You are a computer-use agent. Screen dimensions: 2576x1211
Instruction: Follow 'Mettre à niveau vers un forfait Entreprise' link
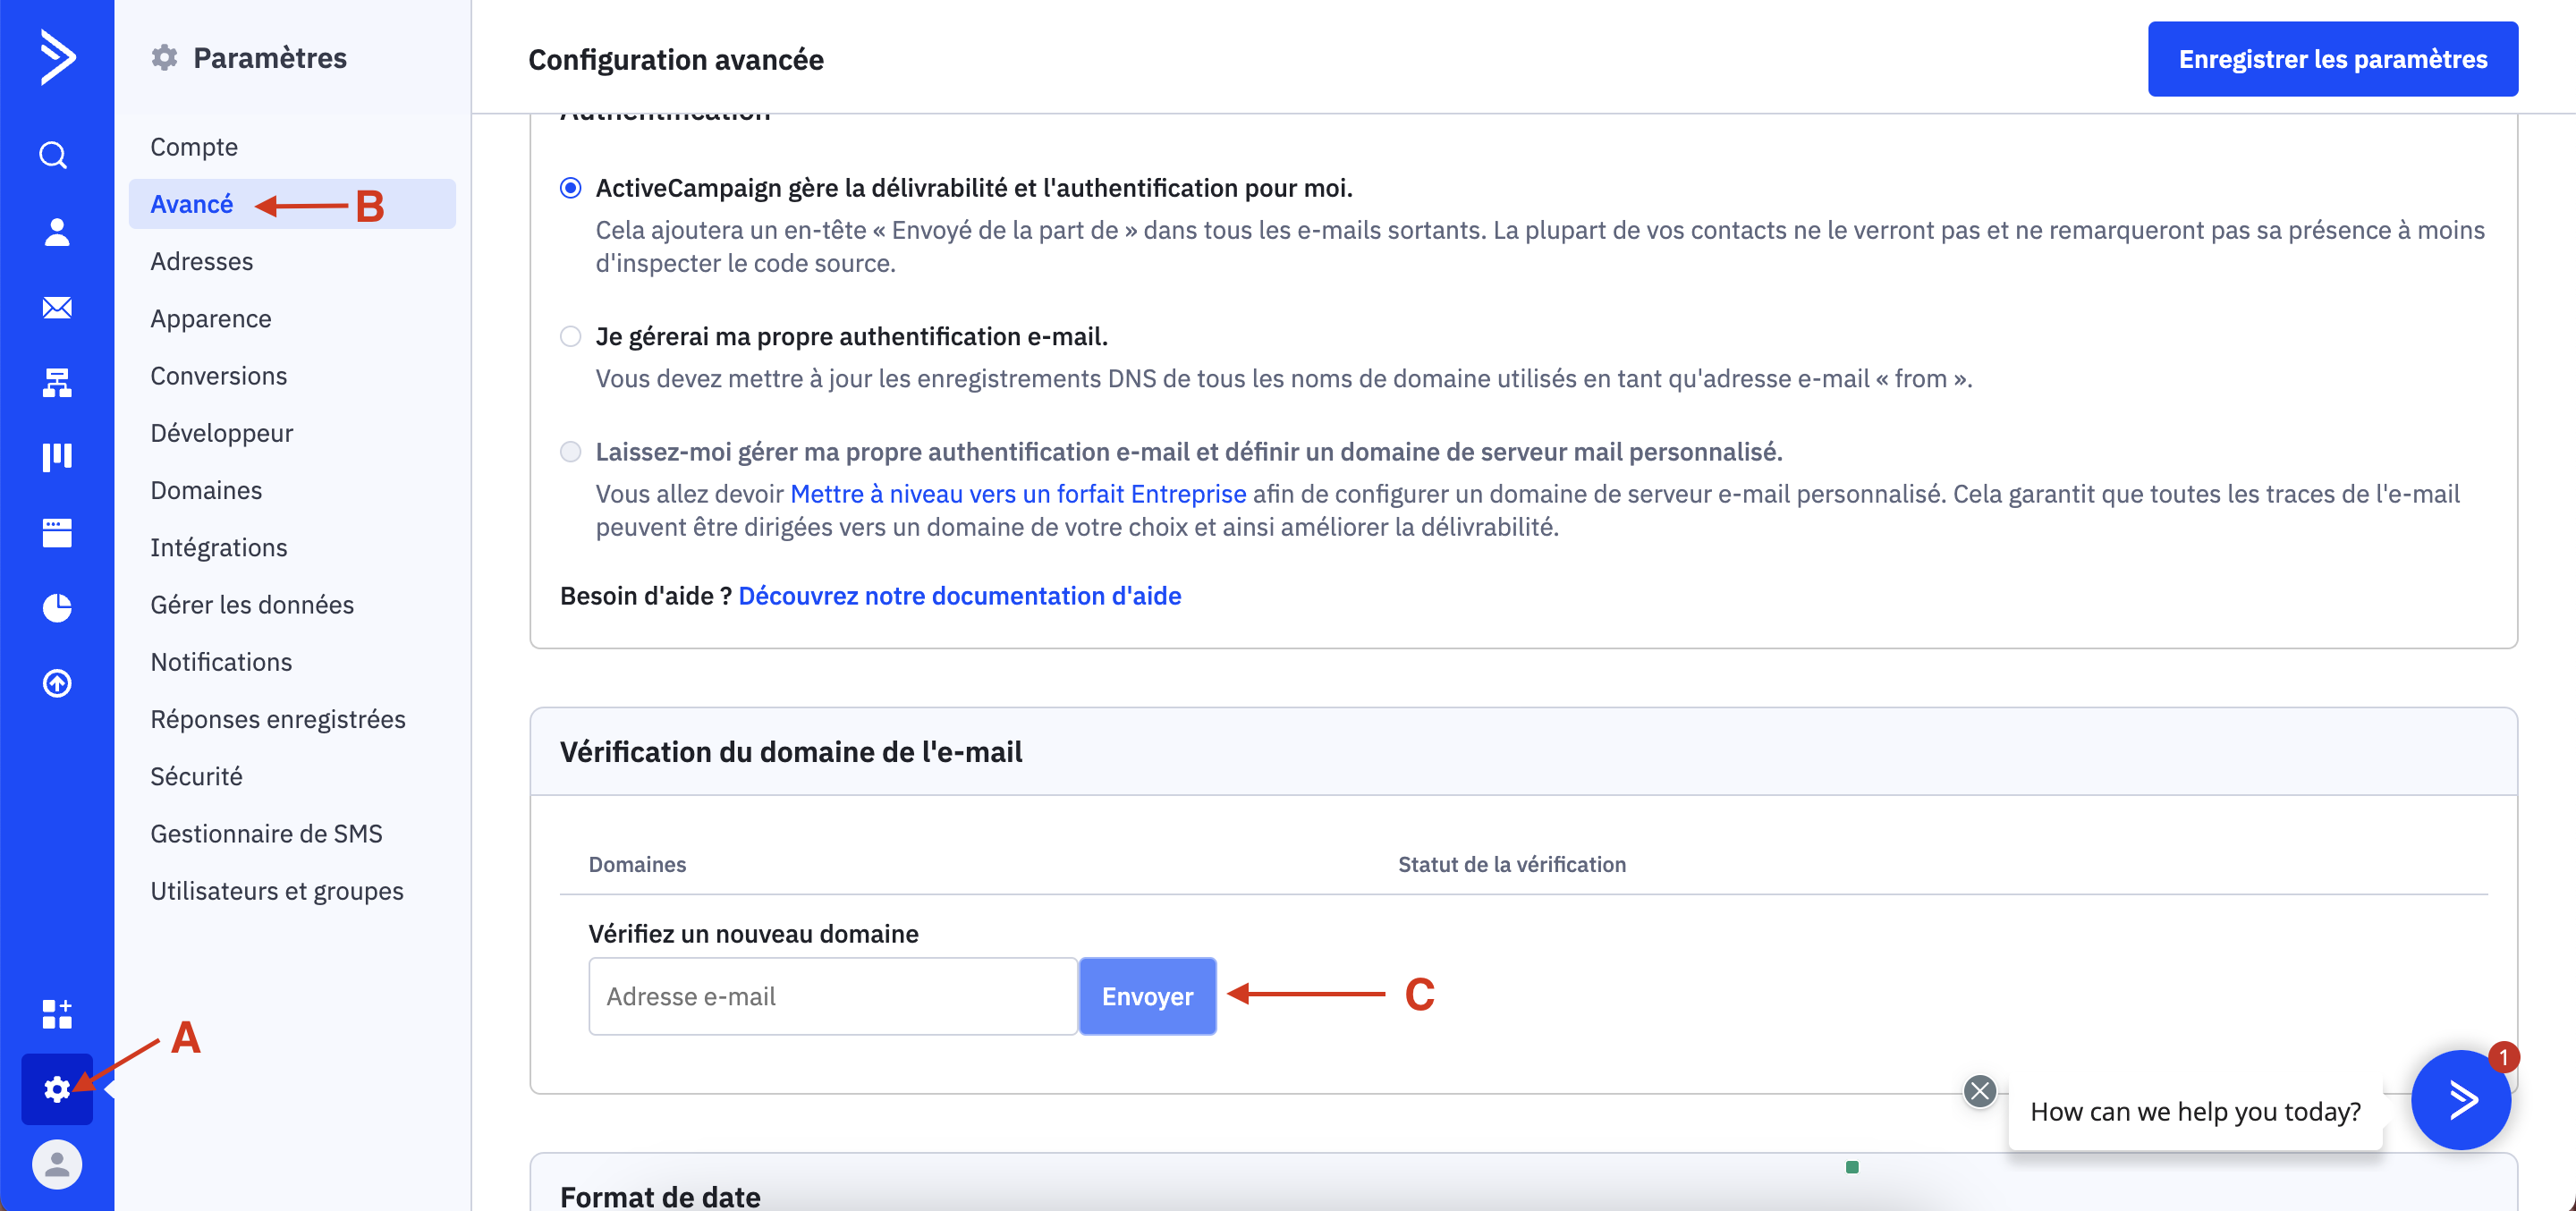(x=1018, y=494)
